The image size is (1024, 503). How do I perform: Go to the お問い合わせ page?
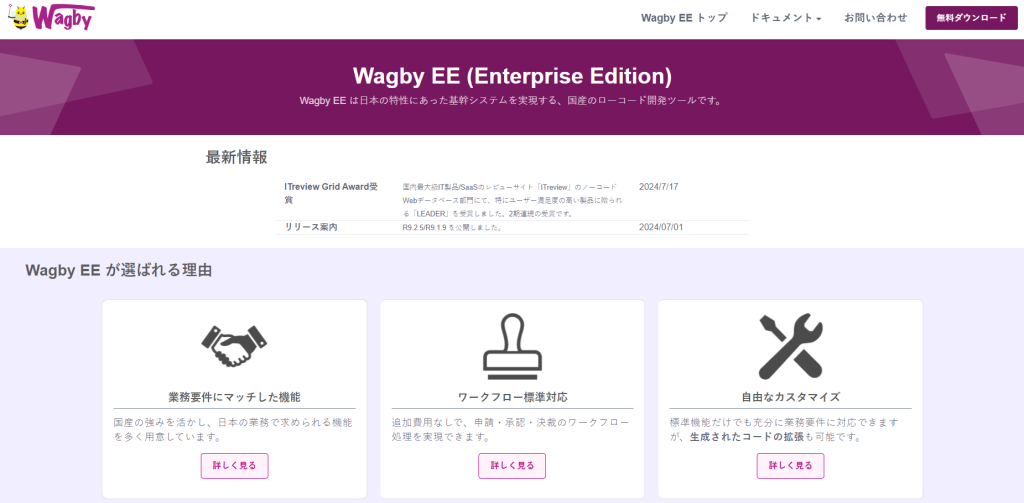pos(875,18)
